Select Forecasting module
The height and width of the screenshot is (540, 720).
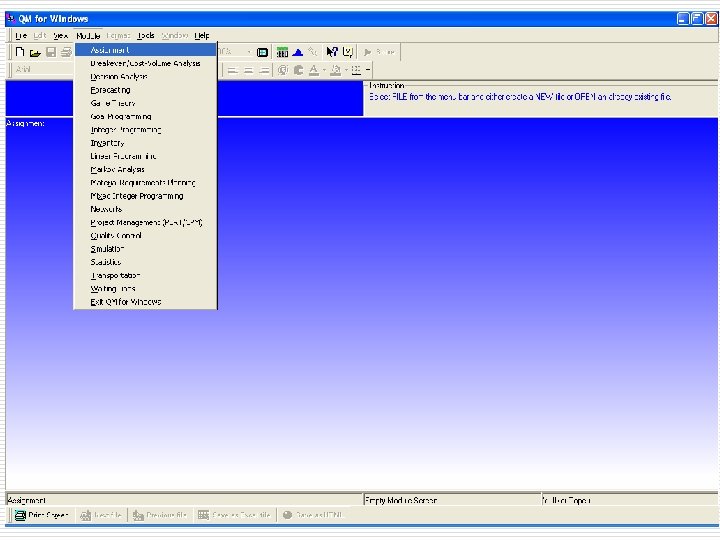[145, 90]
